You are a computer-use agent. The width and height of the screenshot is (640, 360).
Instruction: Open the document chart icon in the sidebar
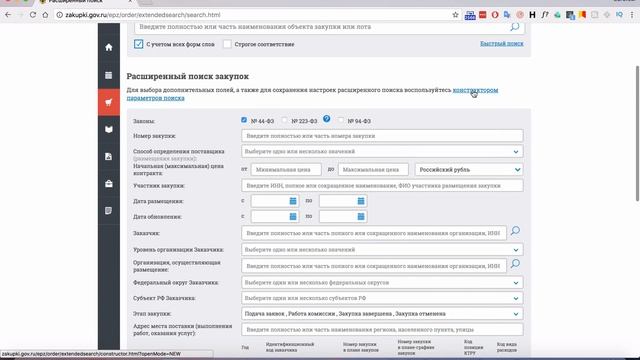point(109,156)
